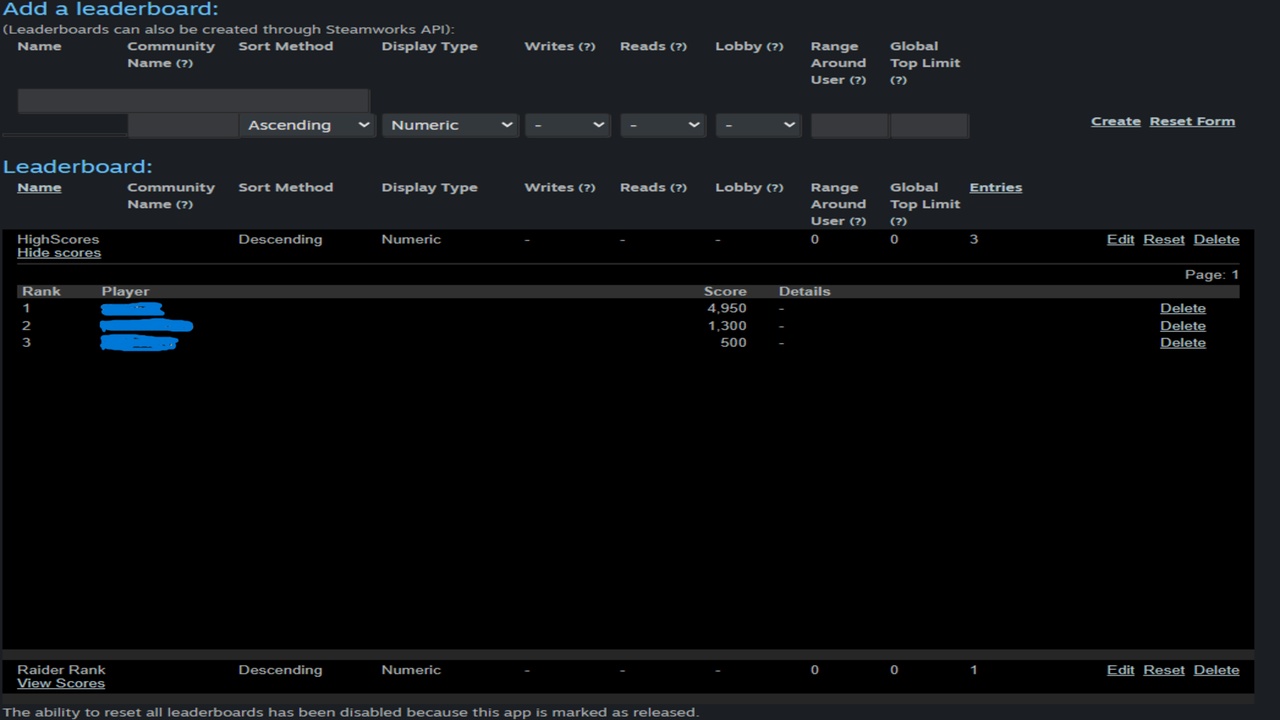This screenshot has height=720, width=1280.
Task: Delete the rank 2 score entry of 1,300
Action: [1183, 325]
